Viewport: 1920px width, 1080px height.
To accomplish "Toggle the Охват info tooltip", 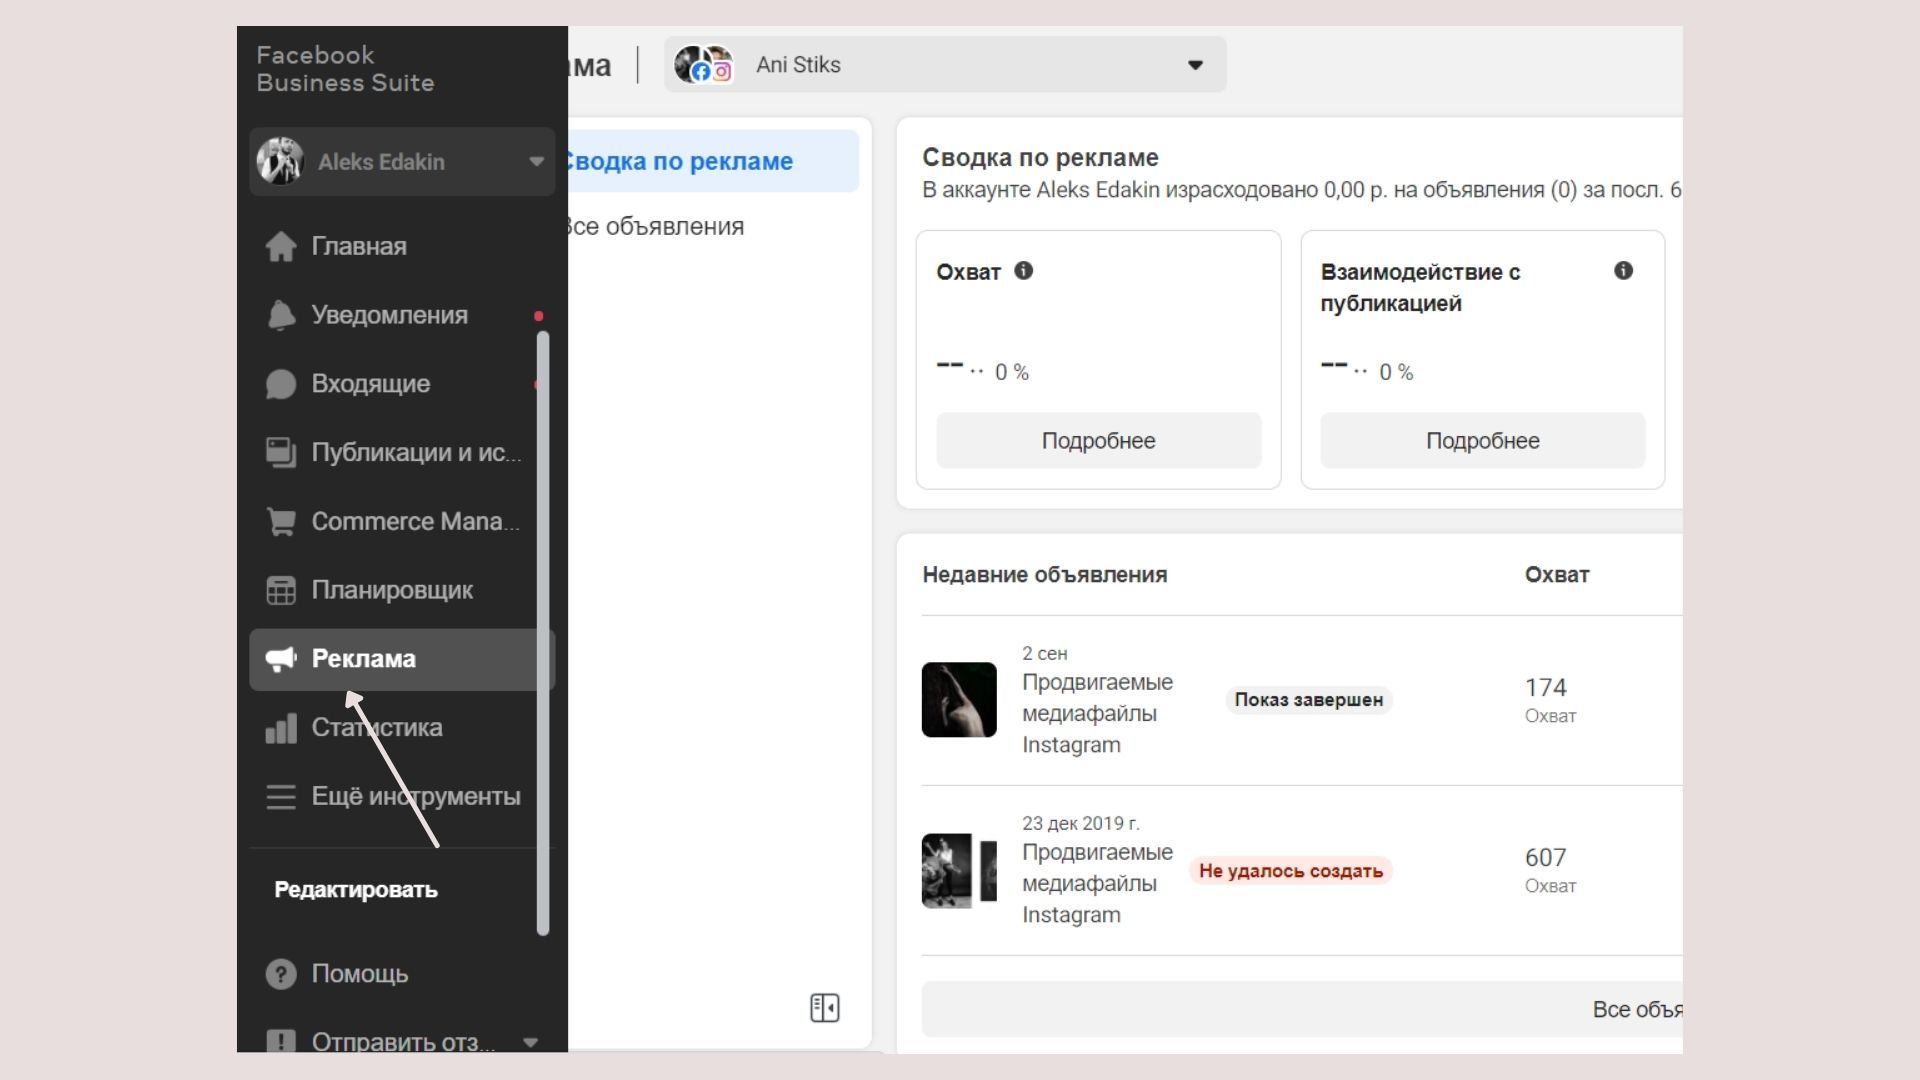I will point(1025,272).
